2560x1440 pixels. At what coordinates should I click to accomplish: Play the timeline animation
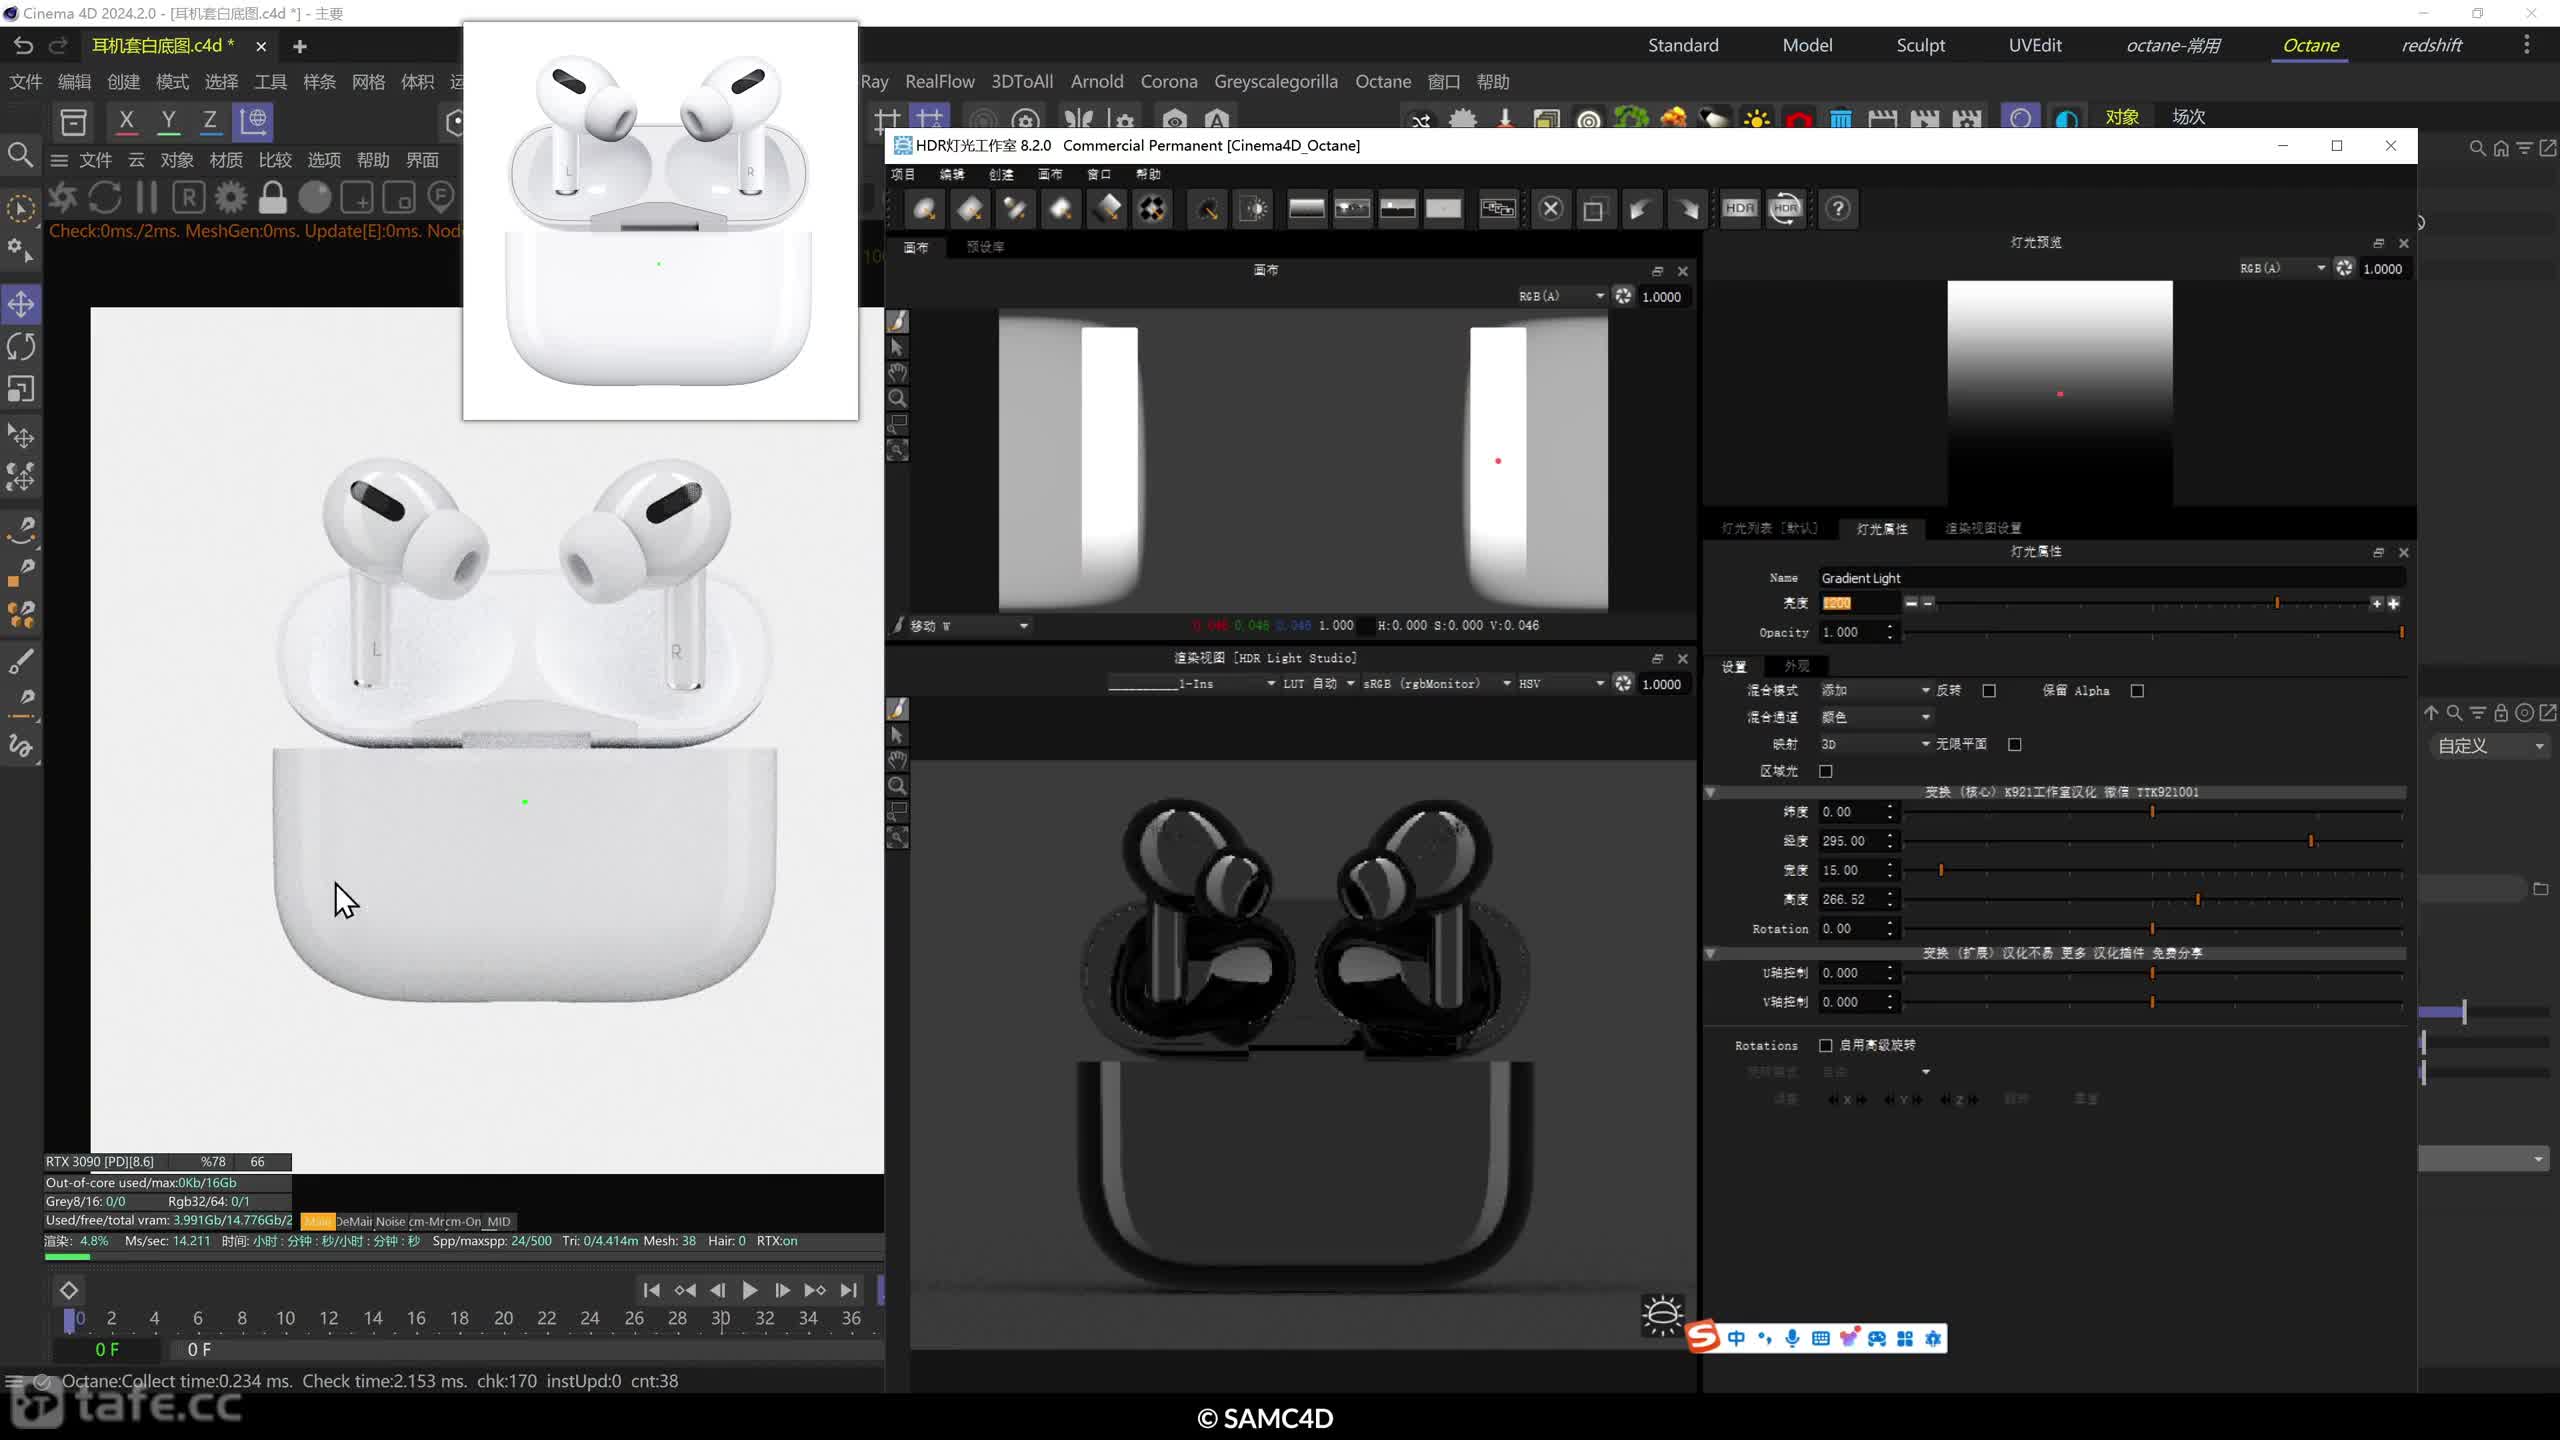coord(749,1290)
